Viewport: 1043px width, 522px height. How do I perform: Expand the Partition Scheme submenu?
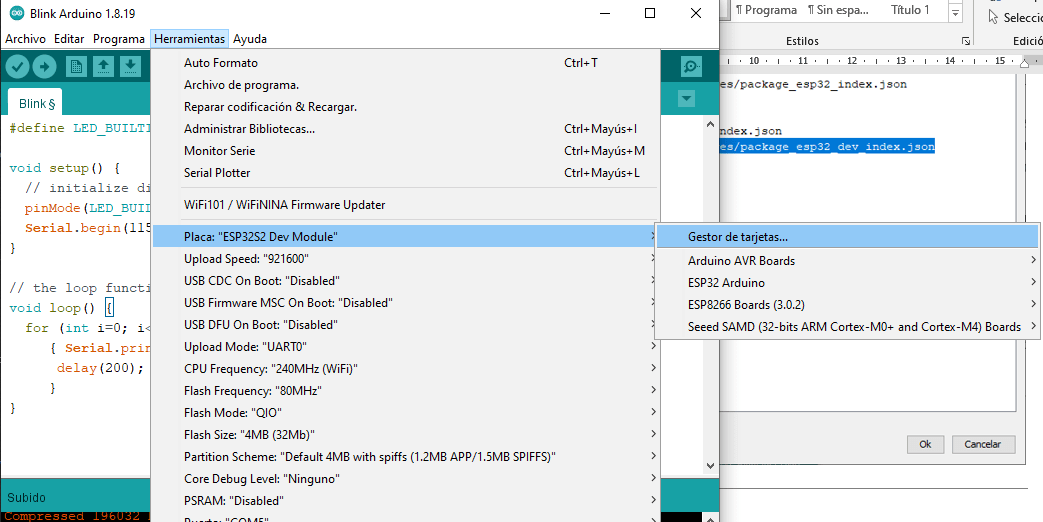[406, 457]
